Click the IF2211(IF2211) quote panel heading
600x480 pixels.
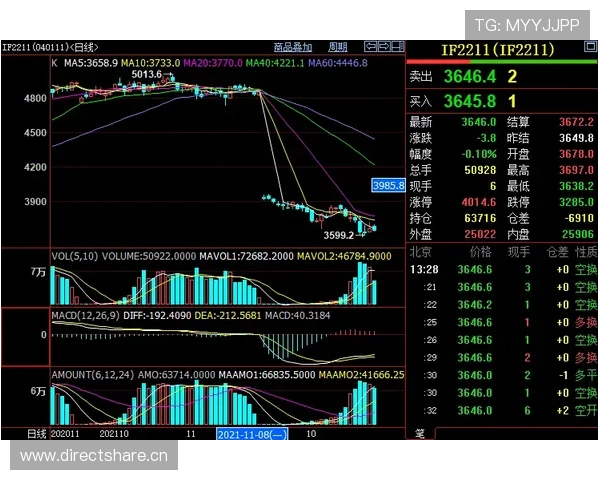[498, 50]
